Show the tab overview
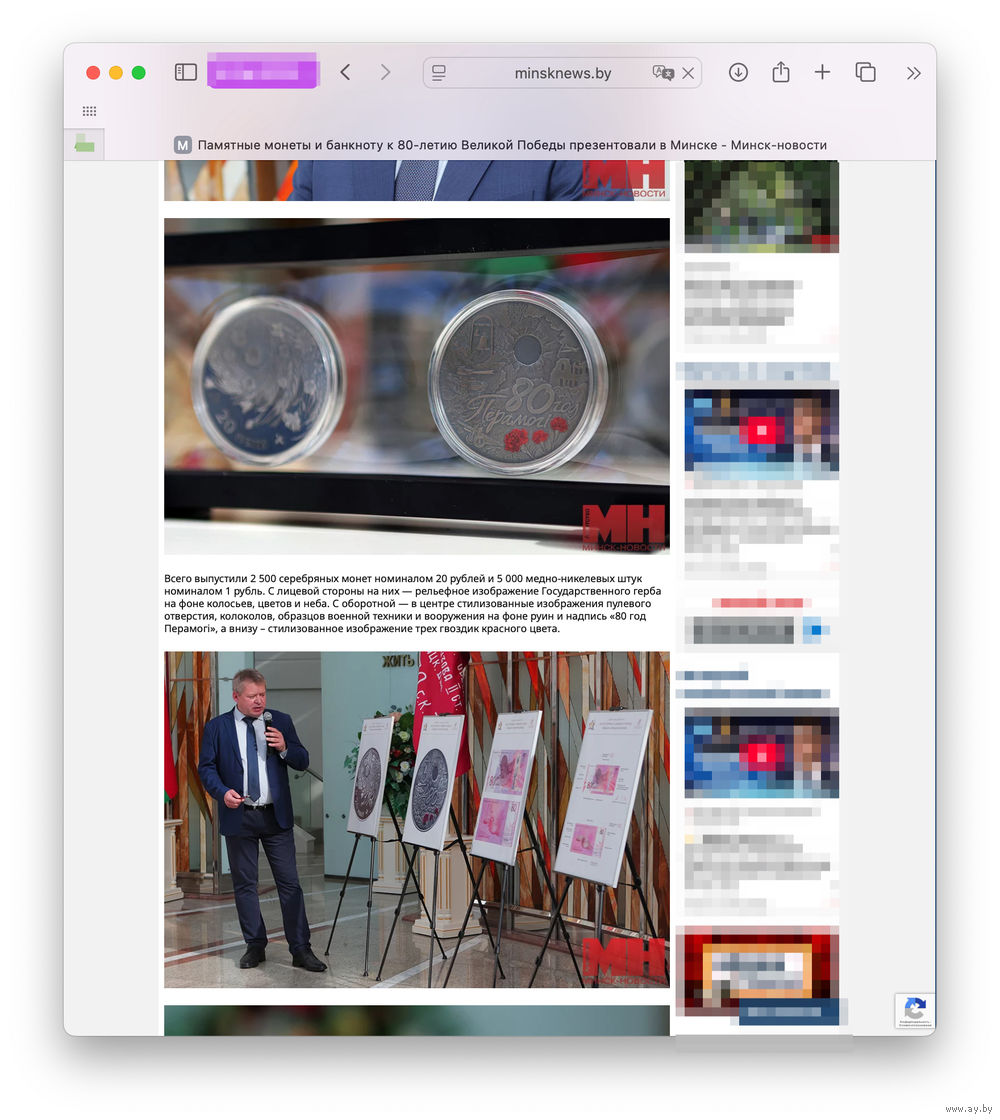The height and width of the screenshot is (1120, 1000). point(865,72)
